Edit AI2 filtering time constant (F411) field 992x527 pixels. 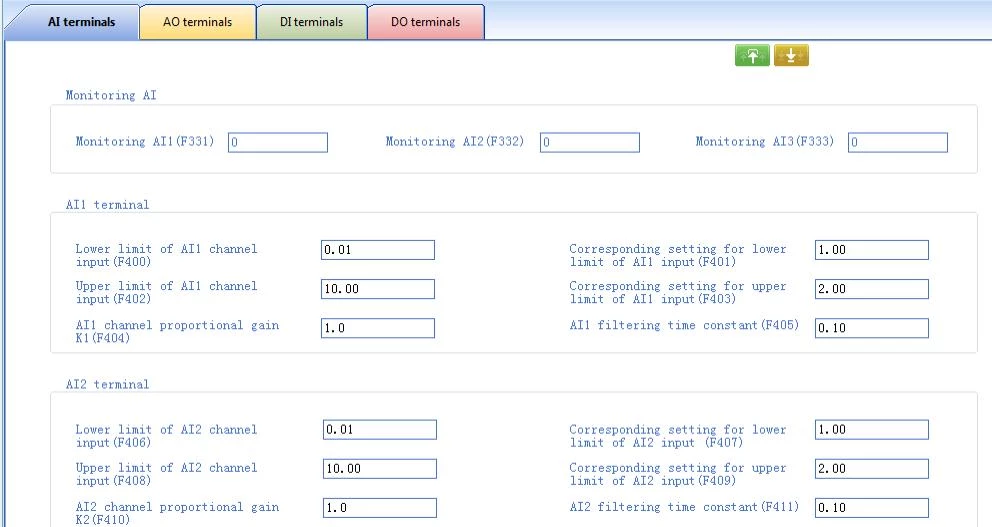(x=871, y=508)
